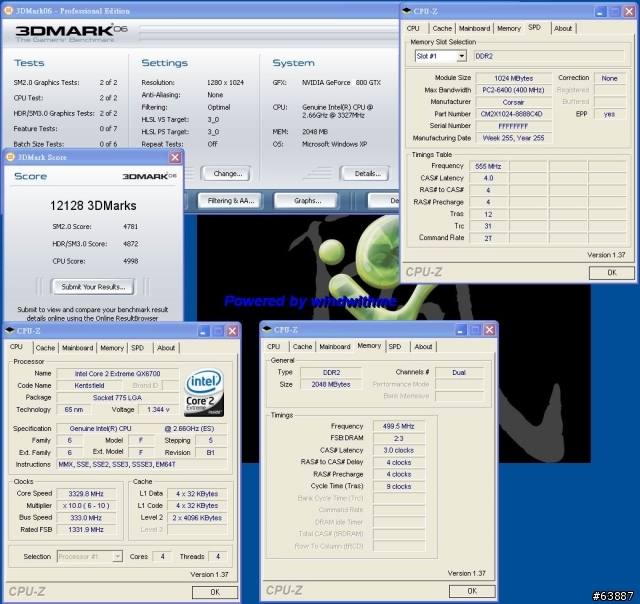Click OK in the CPU-Z processor window

[x=215, y=592]
